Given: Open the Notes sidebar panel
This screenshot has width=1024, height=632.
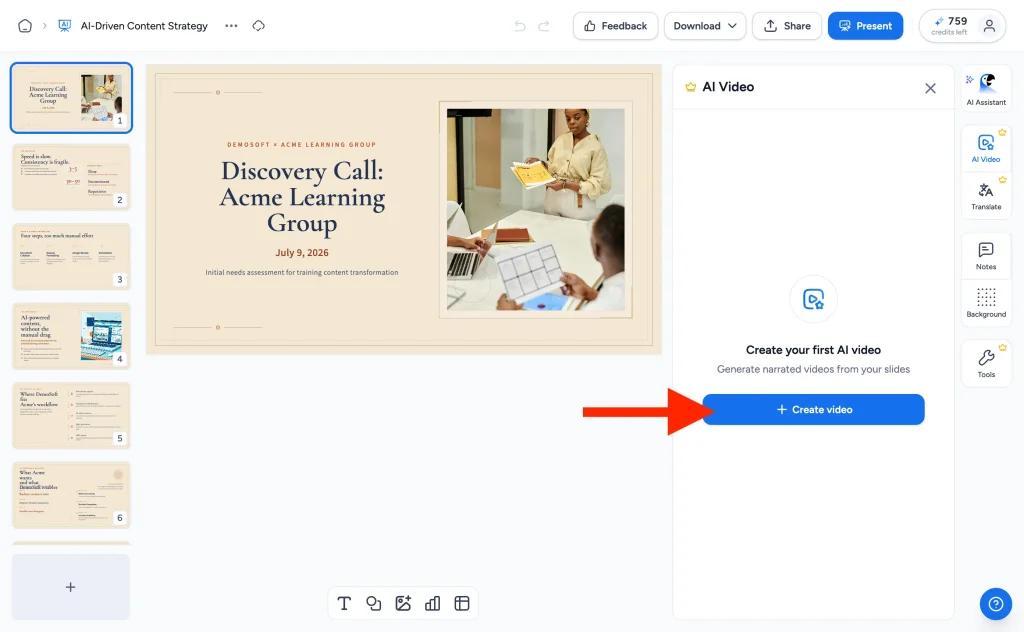Looking at the screenshot, I should click(x=986, y=256).
